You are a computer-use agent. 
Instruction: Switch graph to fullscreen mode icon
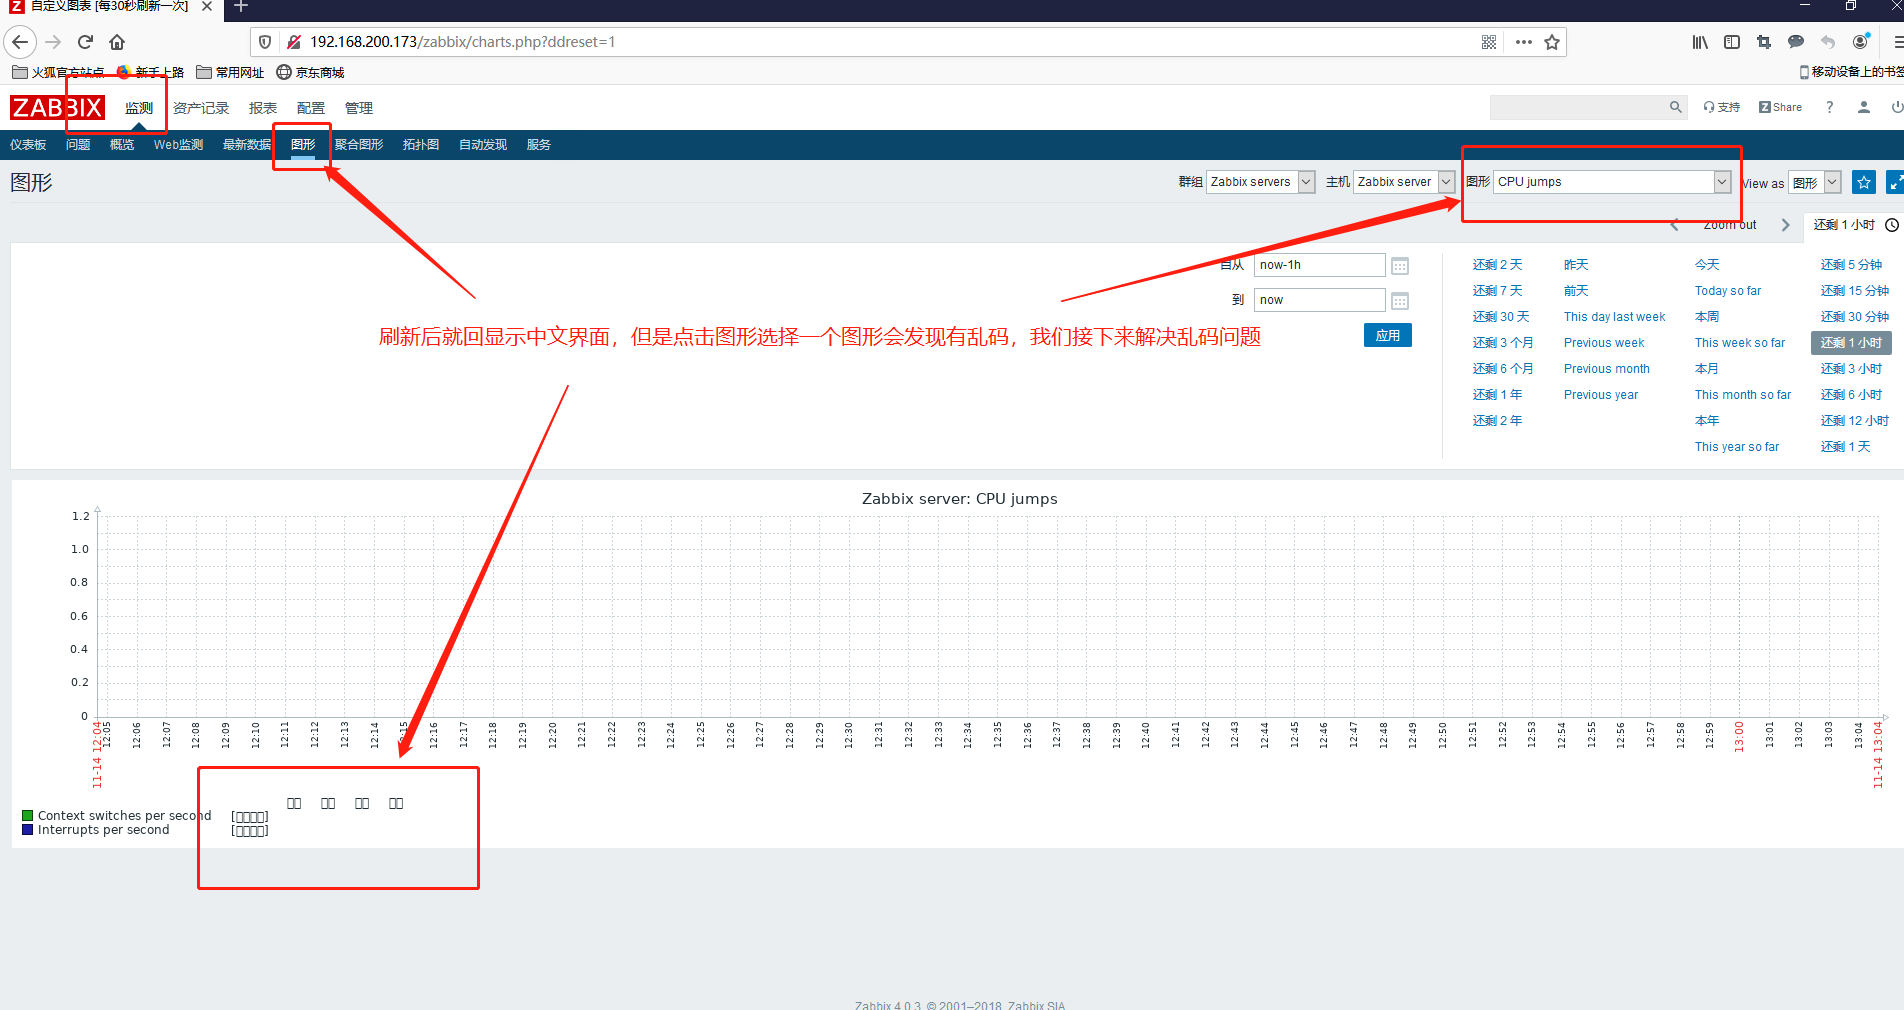tap(1894, 182)
